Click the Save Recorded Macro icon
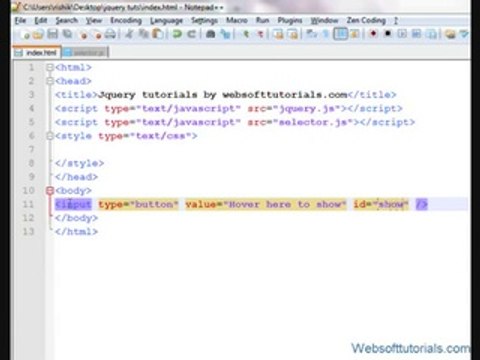The width and height of the screenshot is (480, 360). 431,34
